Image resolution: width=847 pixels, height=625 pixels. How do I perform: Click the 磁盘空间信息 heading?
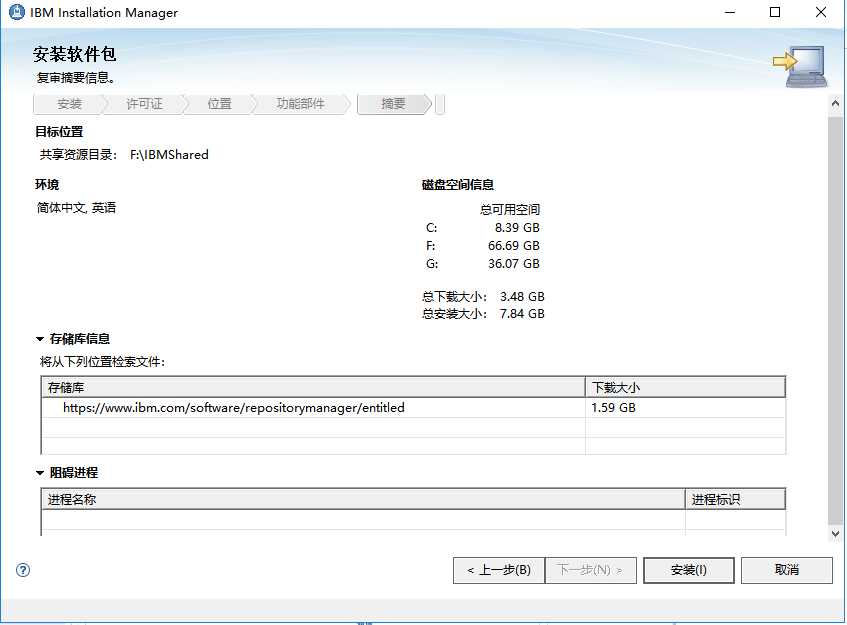(458, 185)
